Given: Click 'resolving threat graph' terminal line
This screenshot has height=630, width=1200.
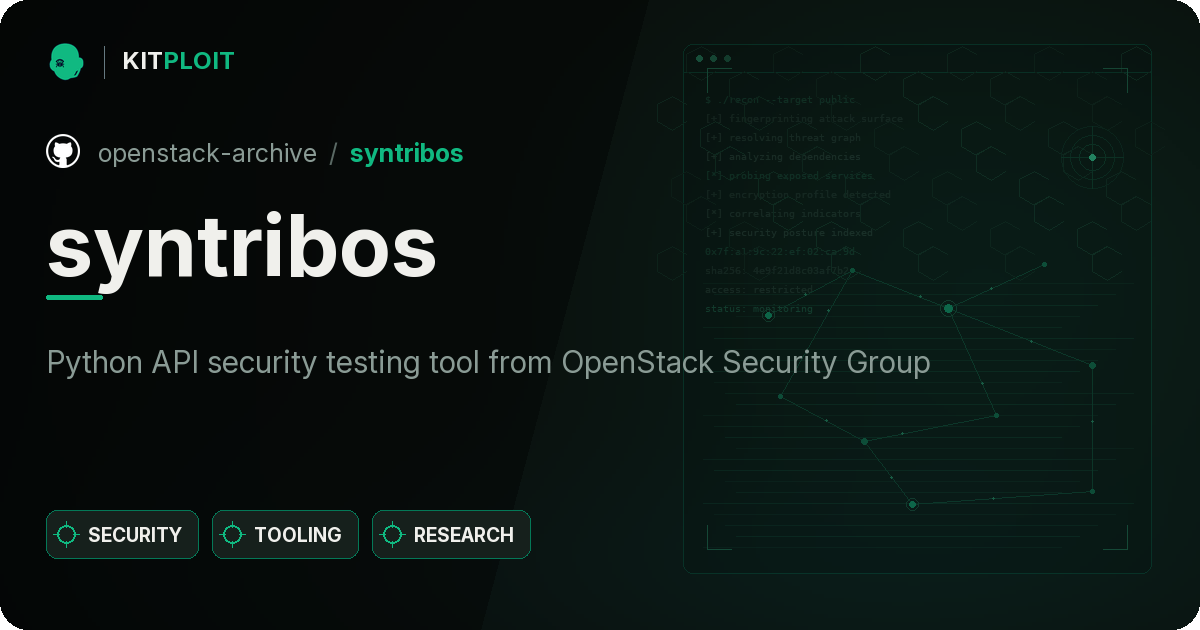Looking at the screenshot, I should [x=783, y=138].
